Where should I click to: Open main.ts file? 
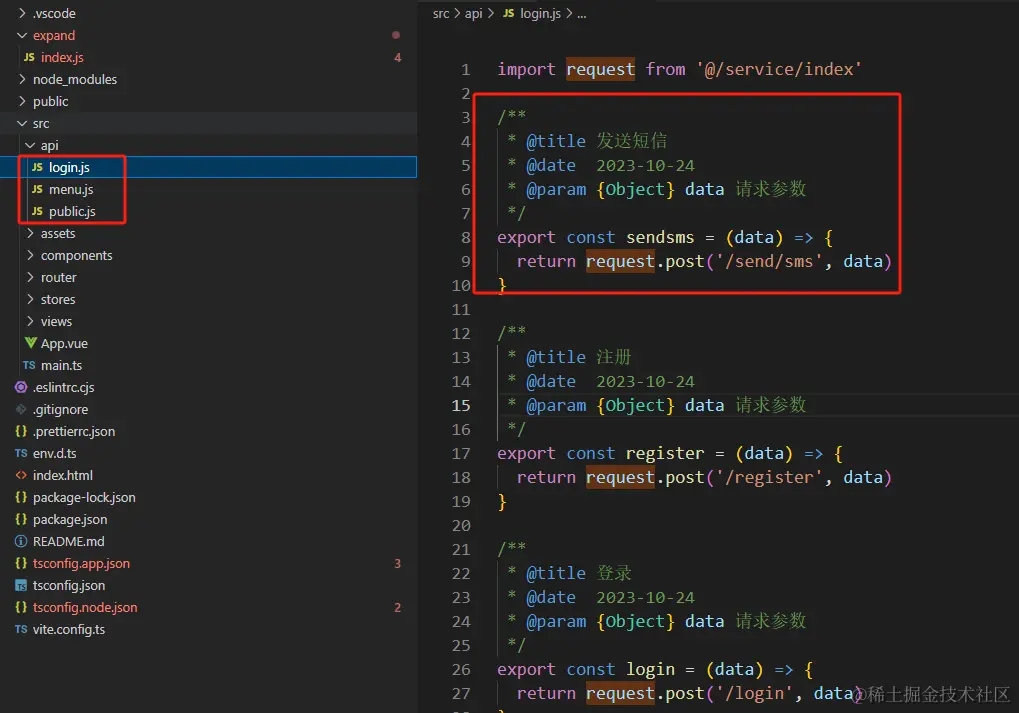tap(62, 365)
